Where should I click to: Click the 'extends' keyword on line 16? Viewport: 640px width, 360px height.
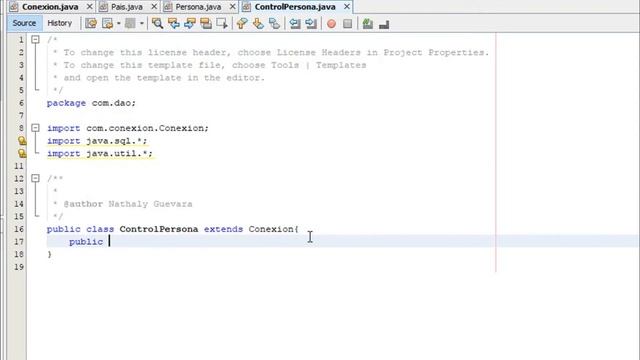(223, 229)
